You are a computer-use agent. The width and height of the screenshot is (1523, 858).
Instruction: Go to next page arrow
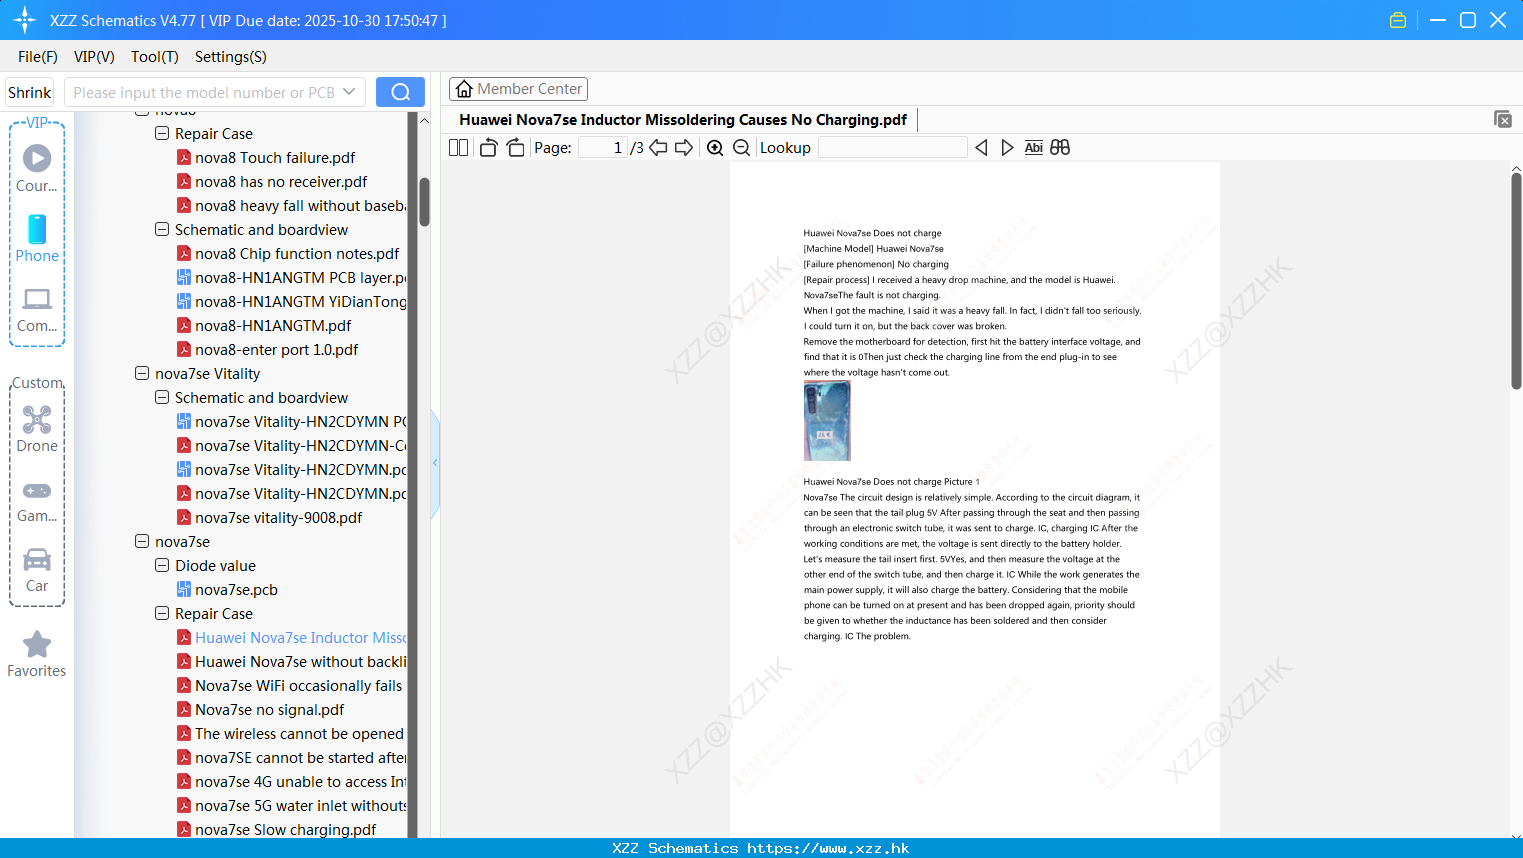click(684, 147)
